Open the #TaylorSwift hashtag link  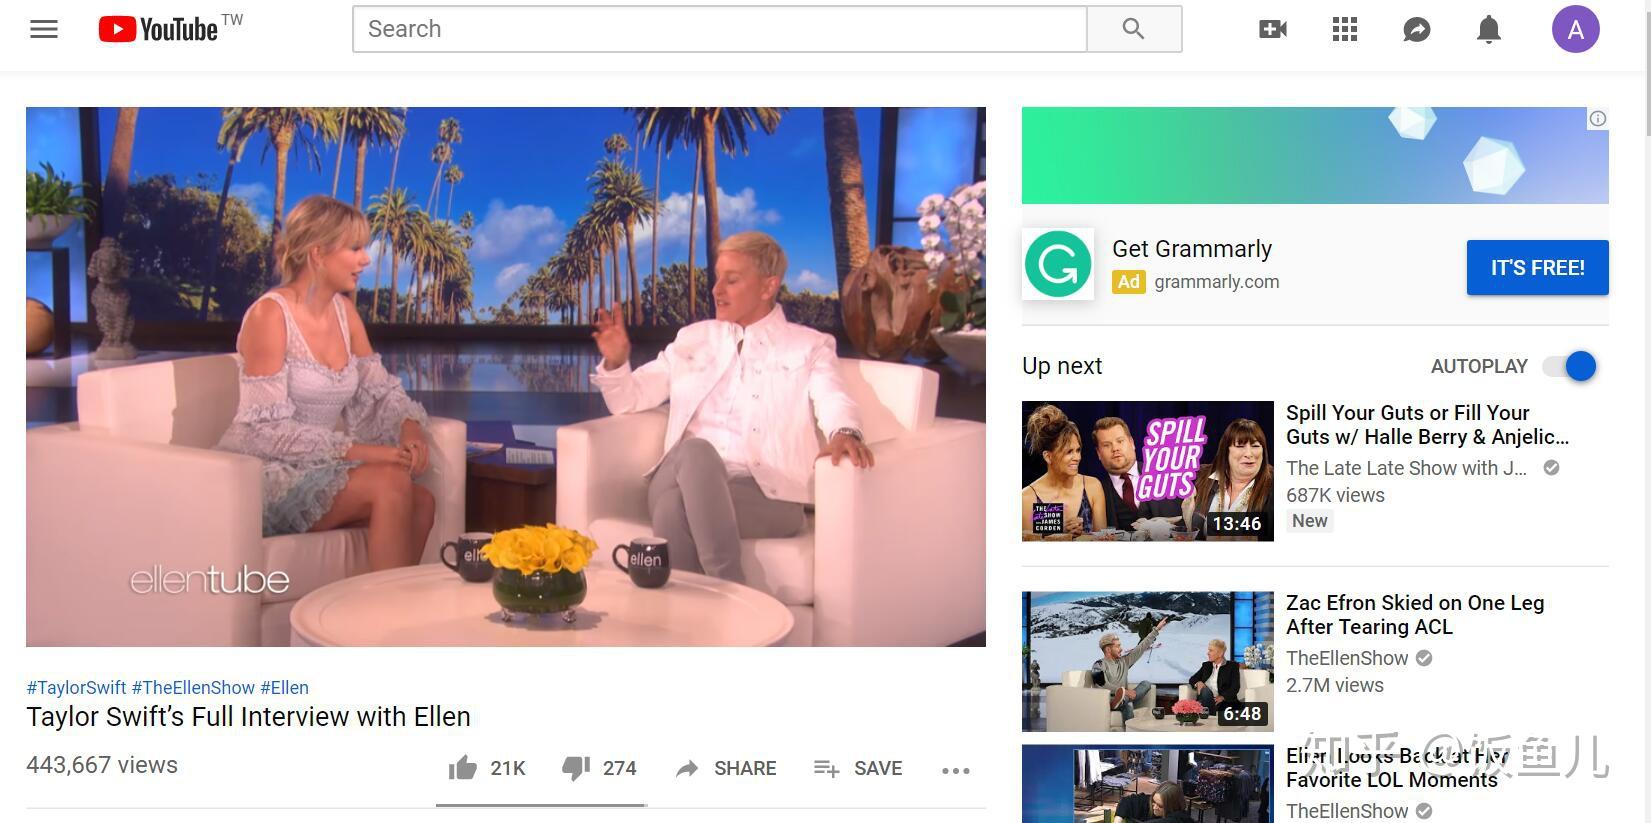pyautogui.click(x=76, y=687)
